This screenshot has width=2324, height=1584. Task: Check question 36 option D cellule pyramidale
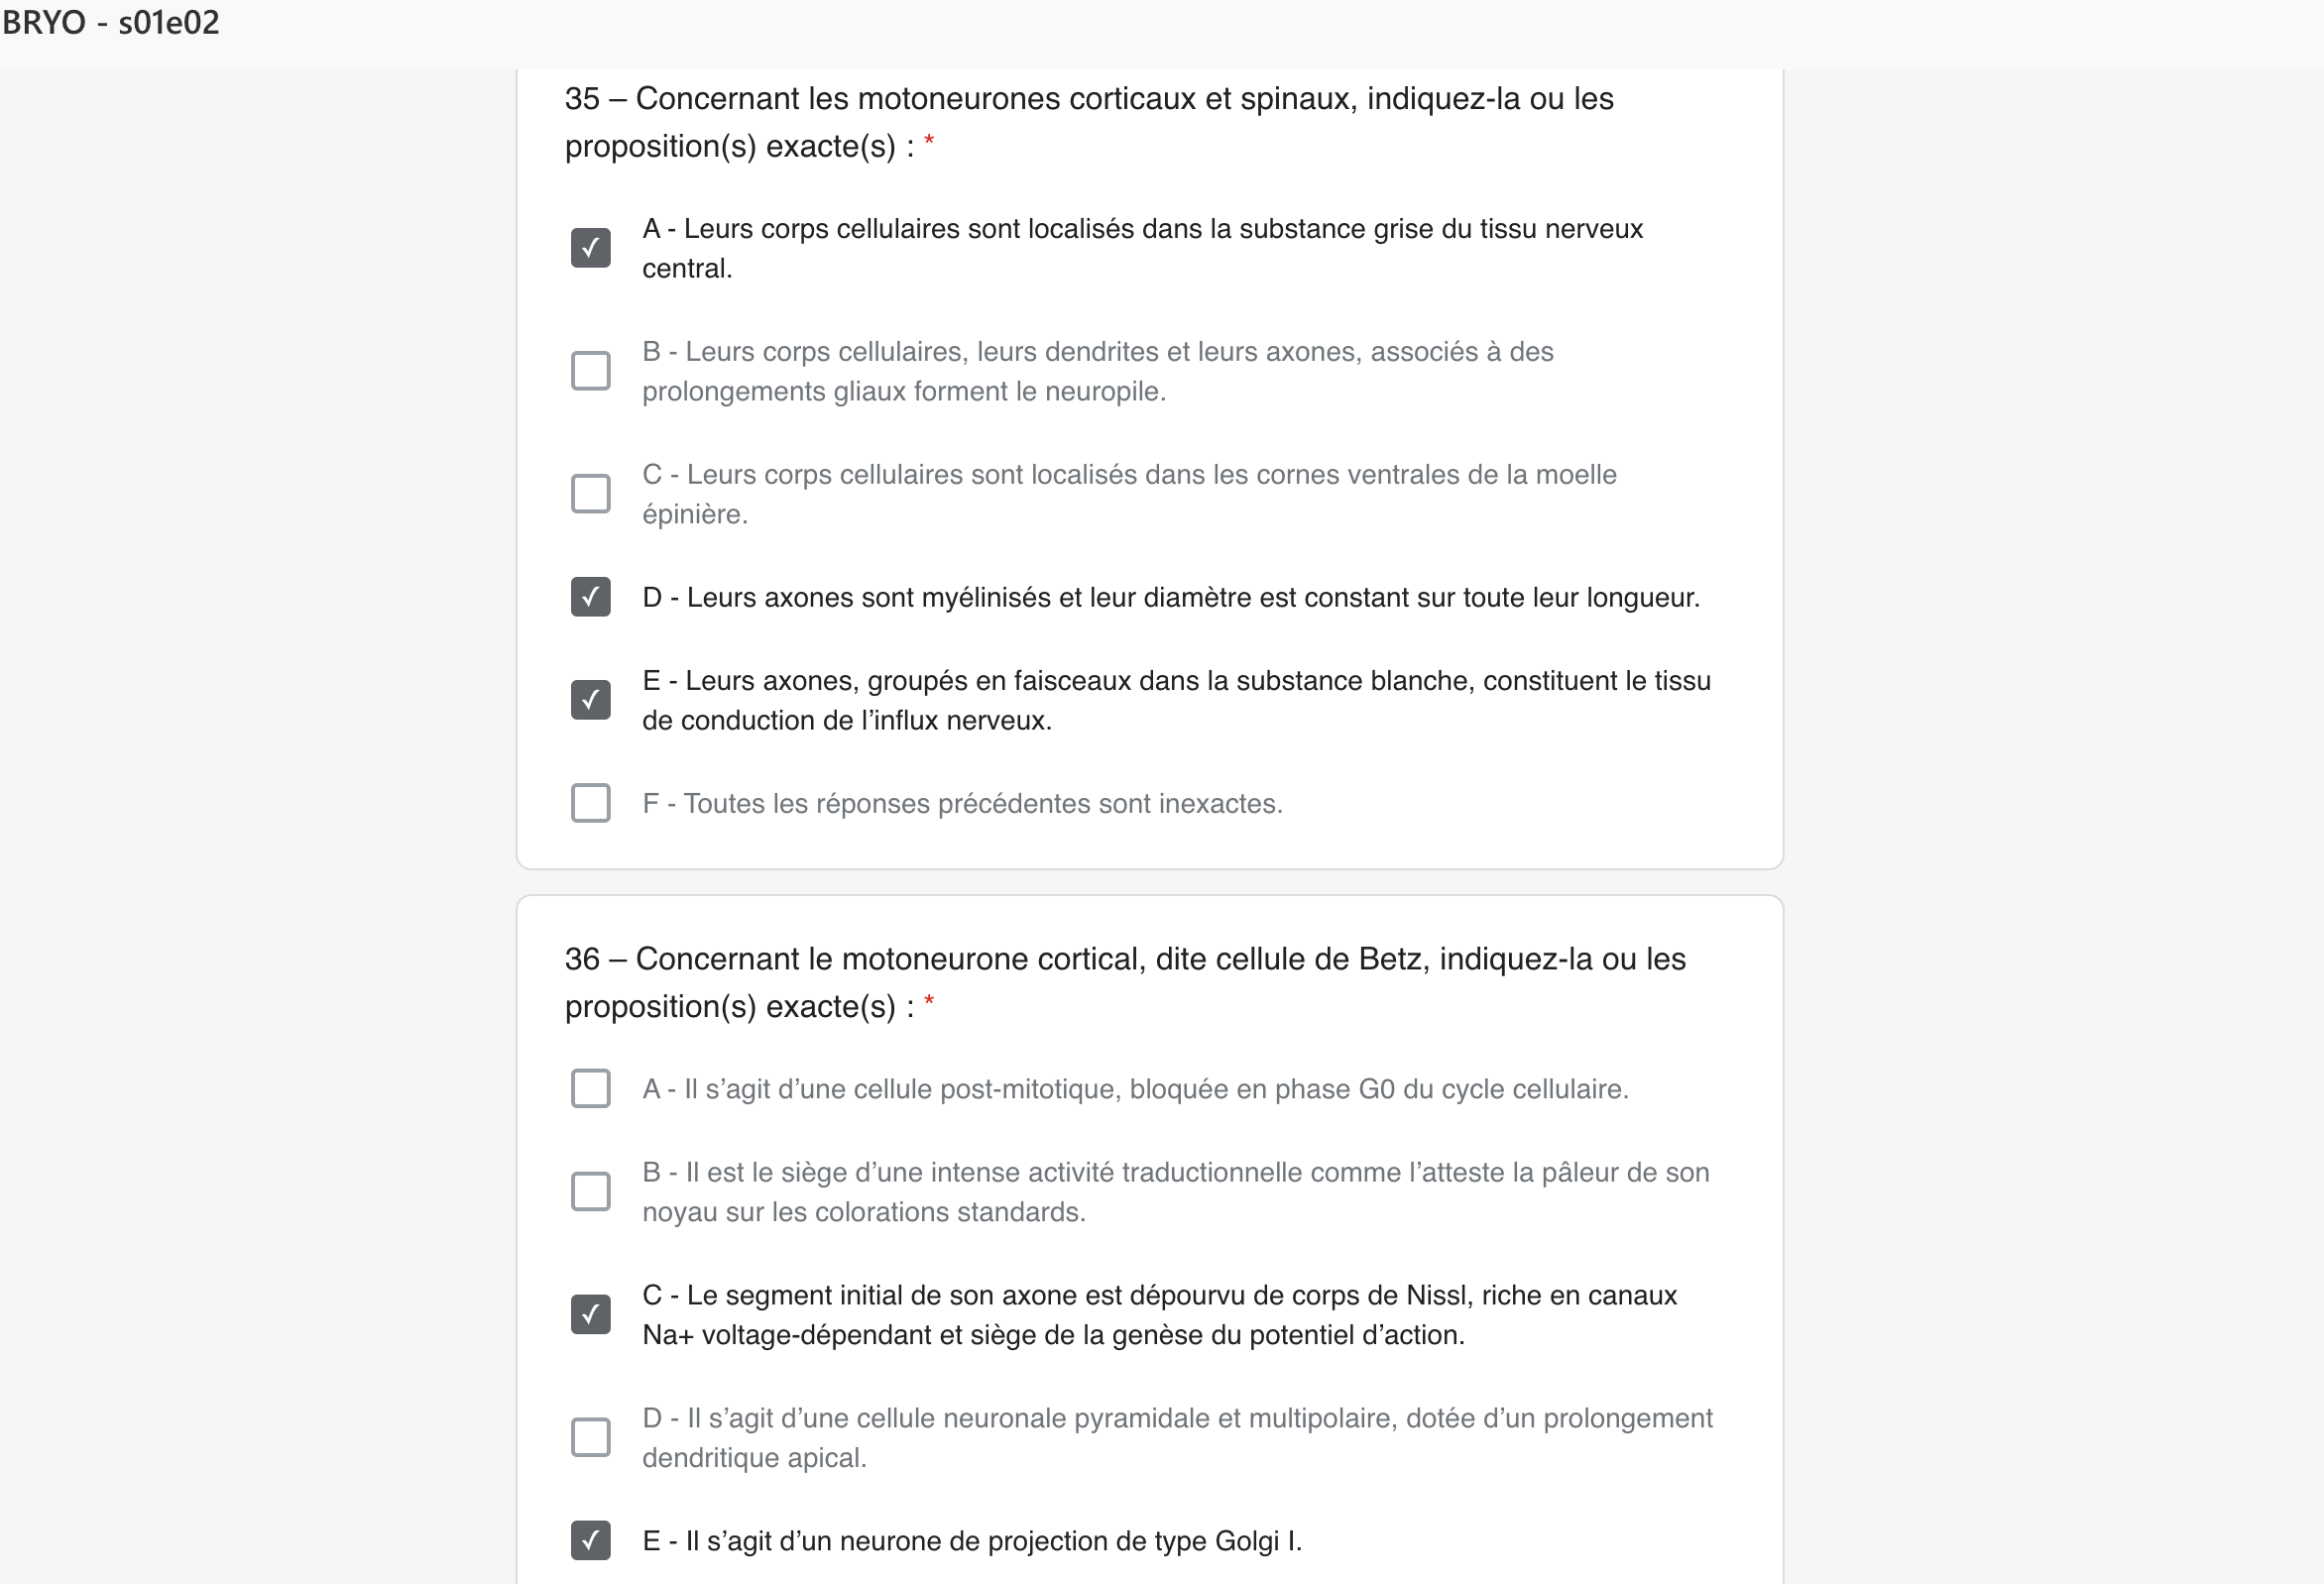(590, 1437)
